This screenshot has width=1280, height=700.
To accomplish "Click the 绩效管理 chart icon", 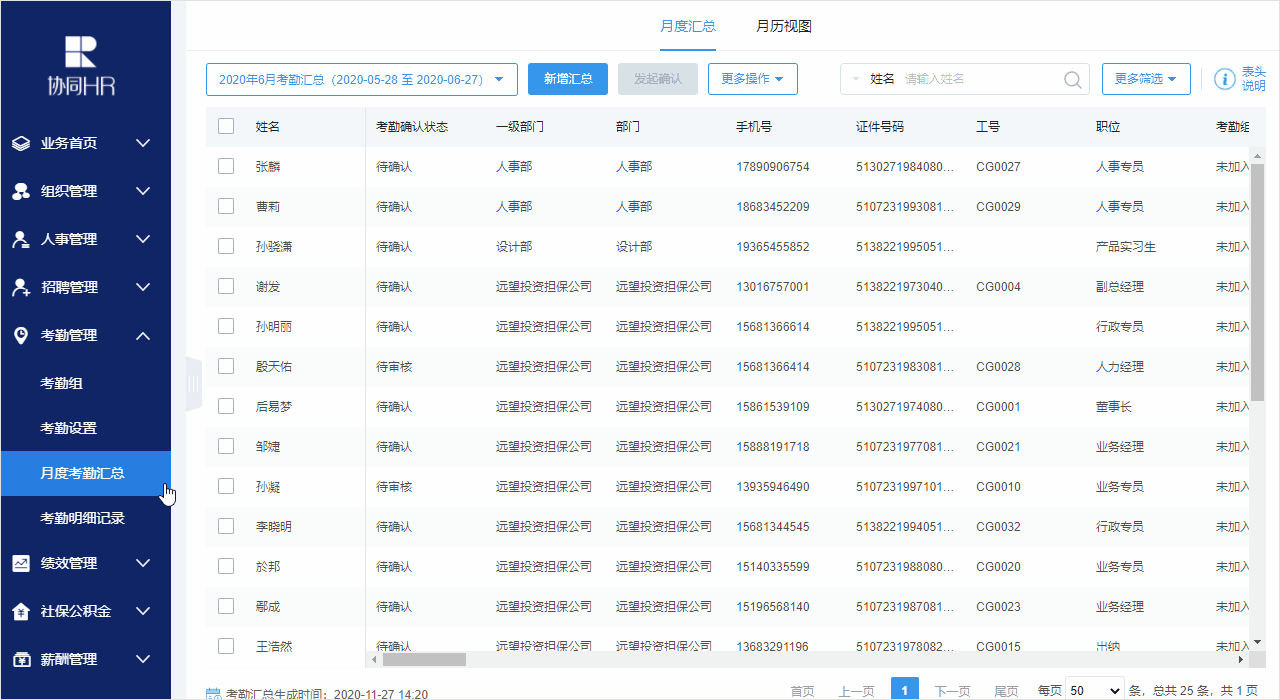I will point(21,563).
